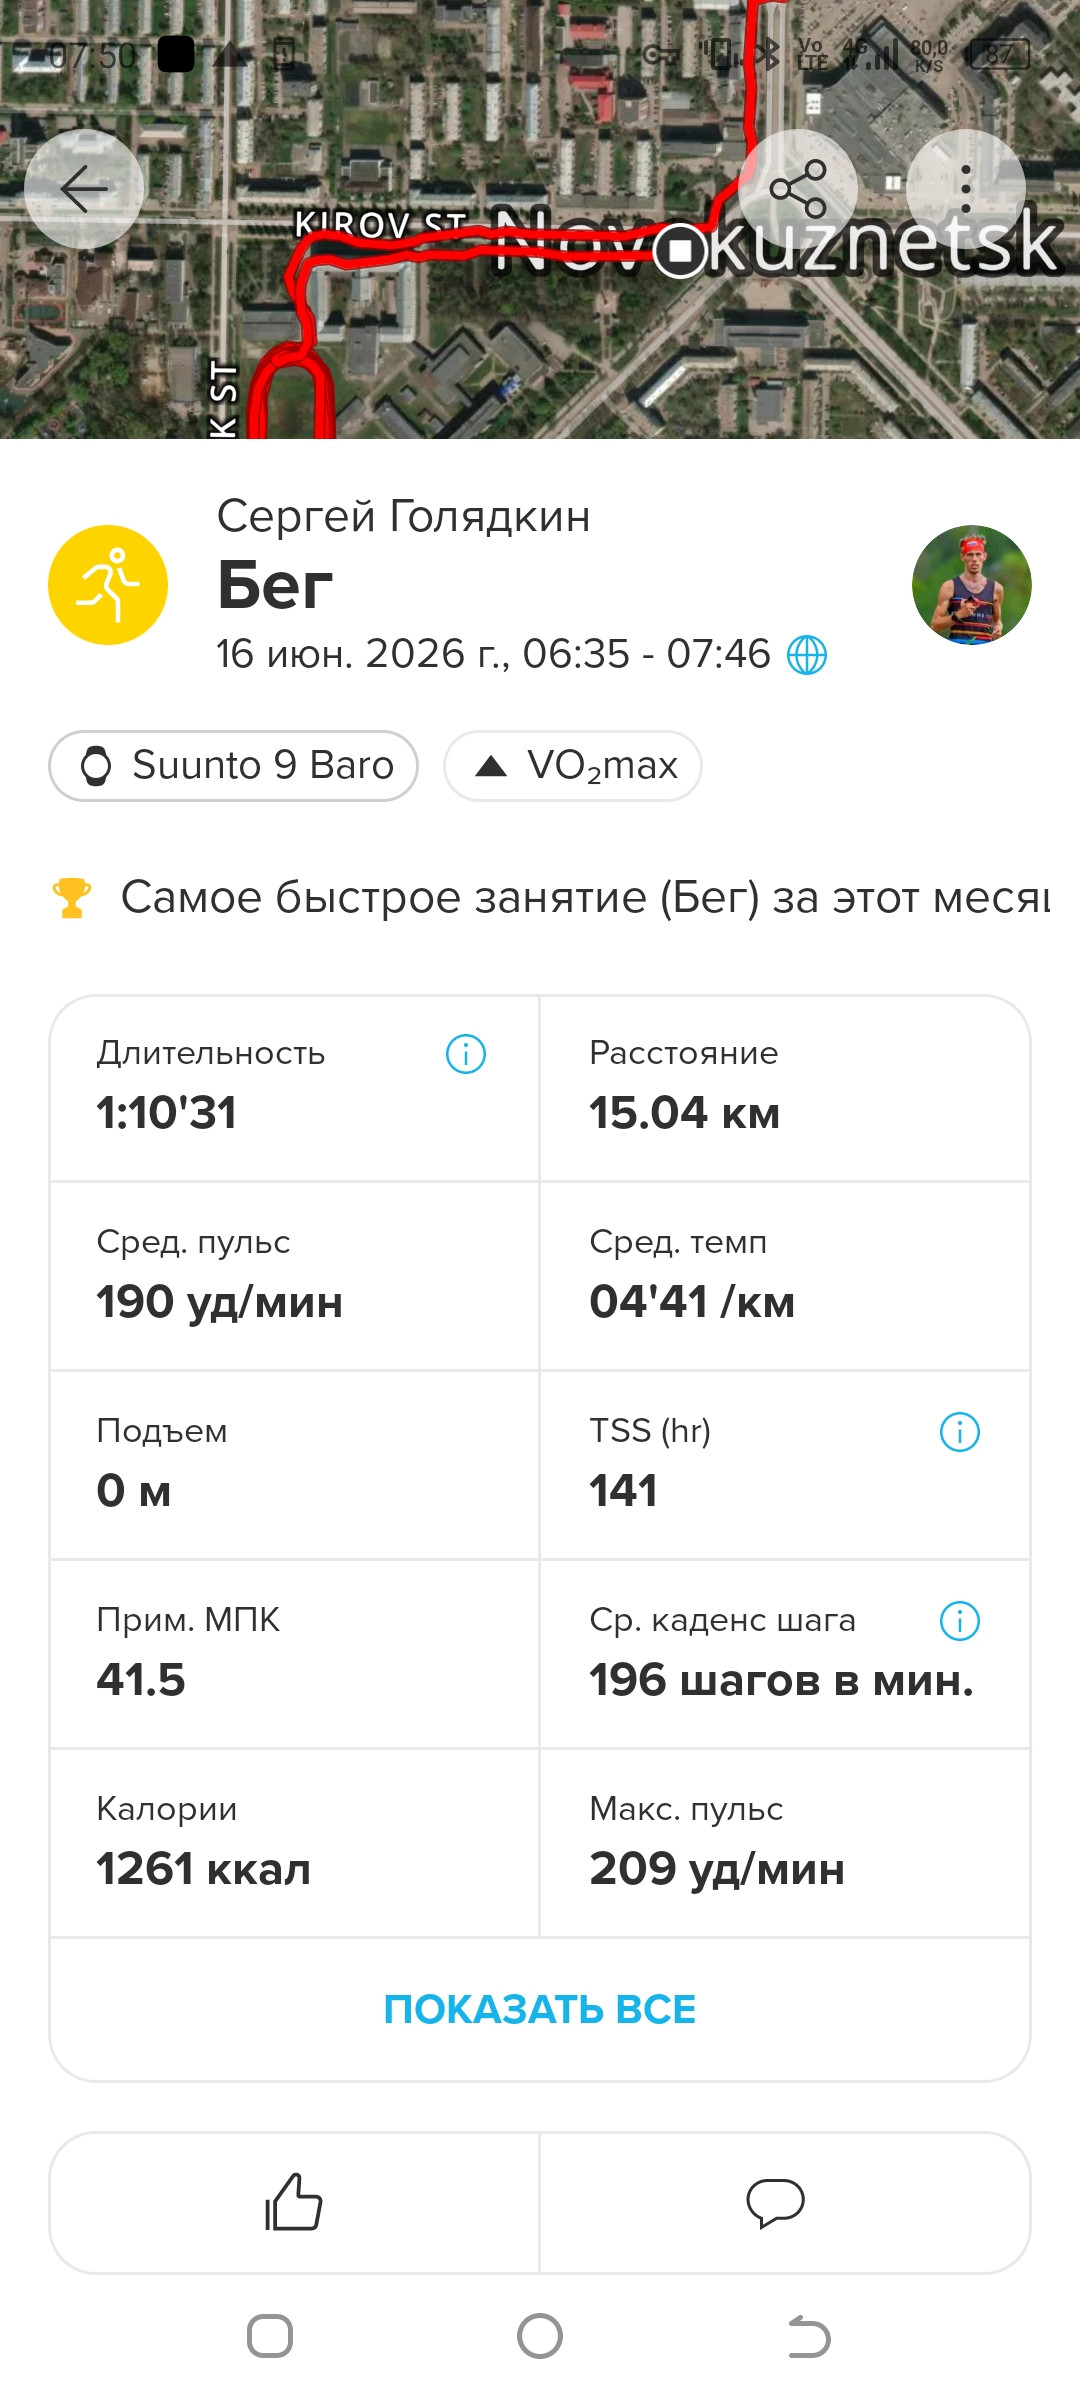
Task: Open Сергей Голядкин profile photo
Action: [x=972, y=585]
